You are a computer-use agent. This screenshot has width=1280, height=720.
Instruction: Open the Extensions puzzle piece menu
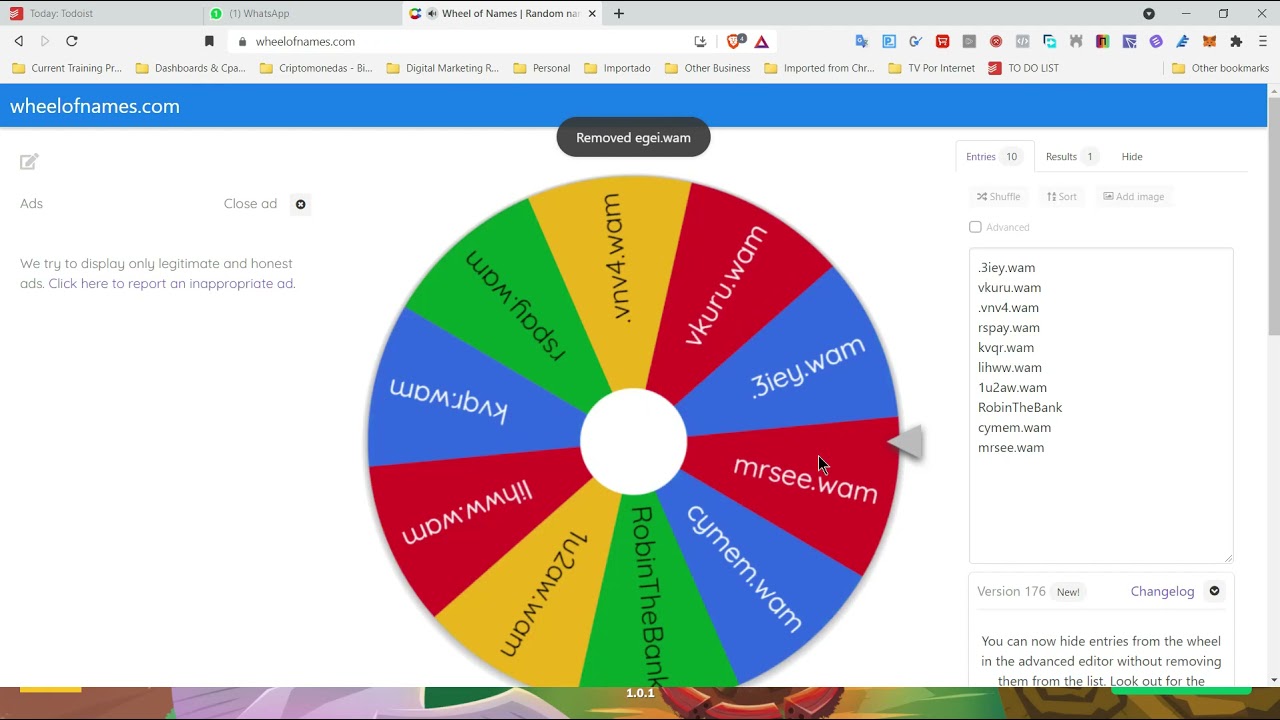click(1236, 41)
